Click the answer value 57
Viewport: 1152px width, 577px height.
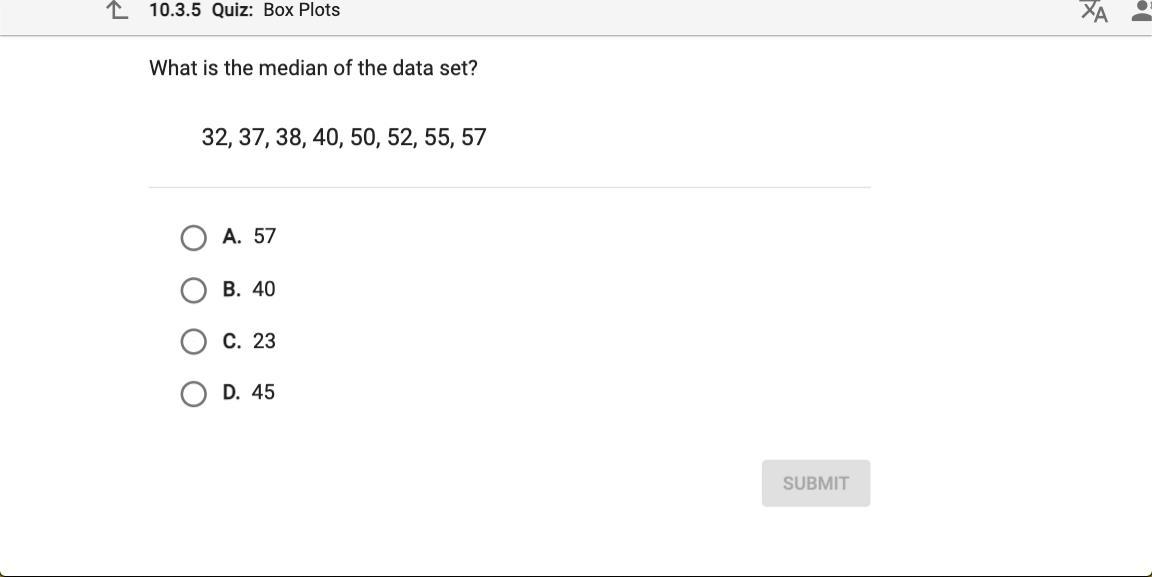click(x=264, y=237)
